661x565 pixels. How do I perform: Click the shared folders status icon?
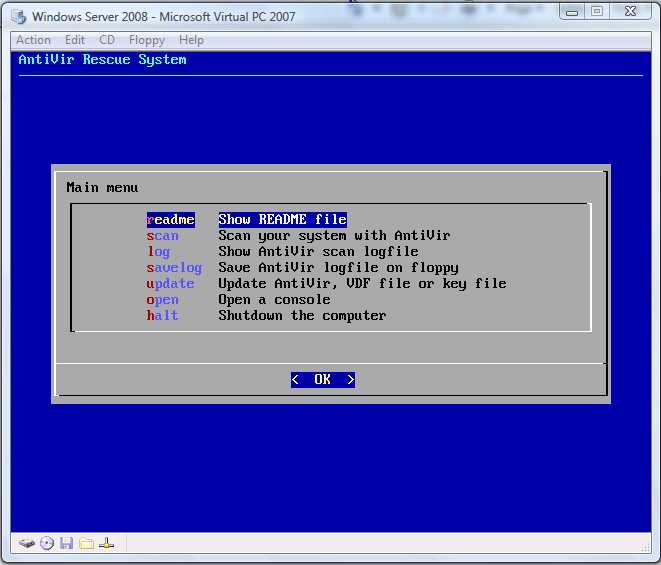(x=86, y=543)
